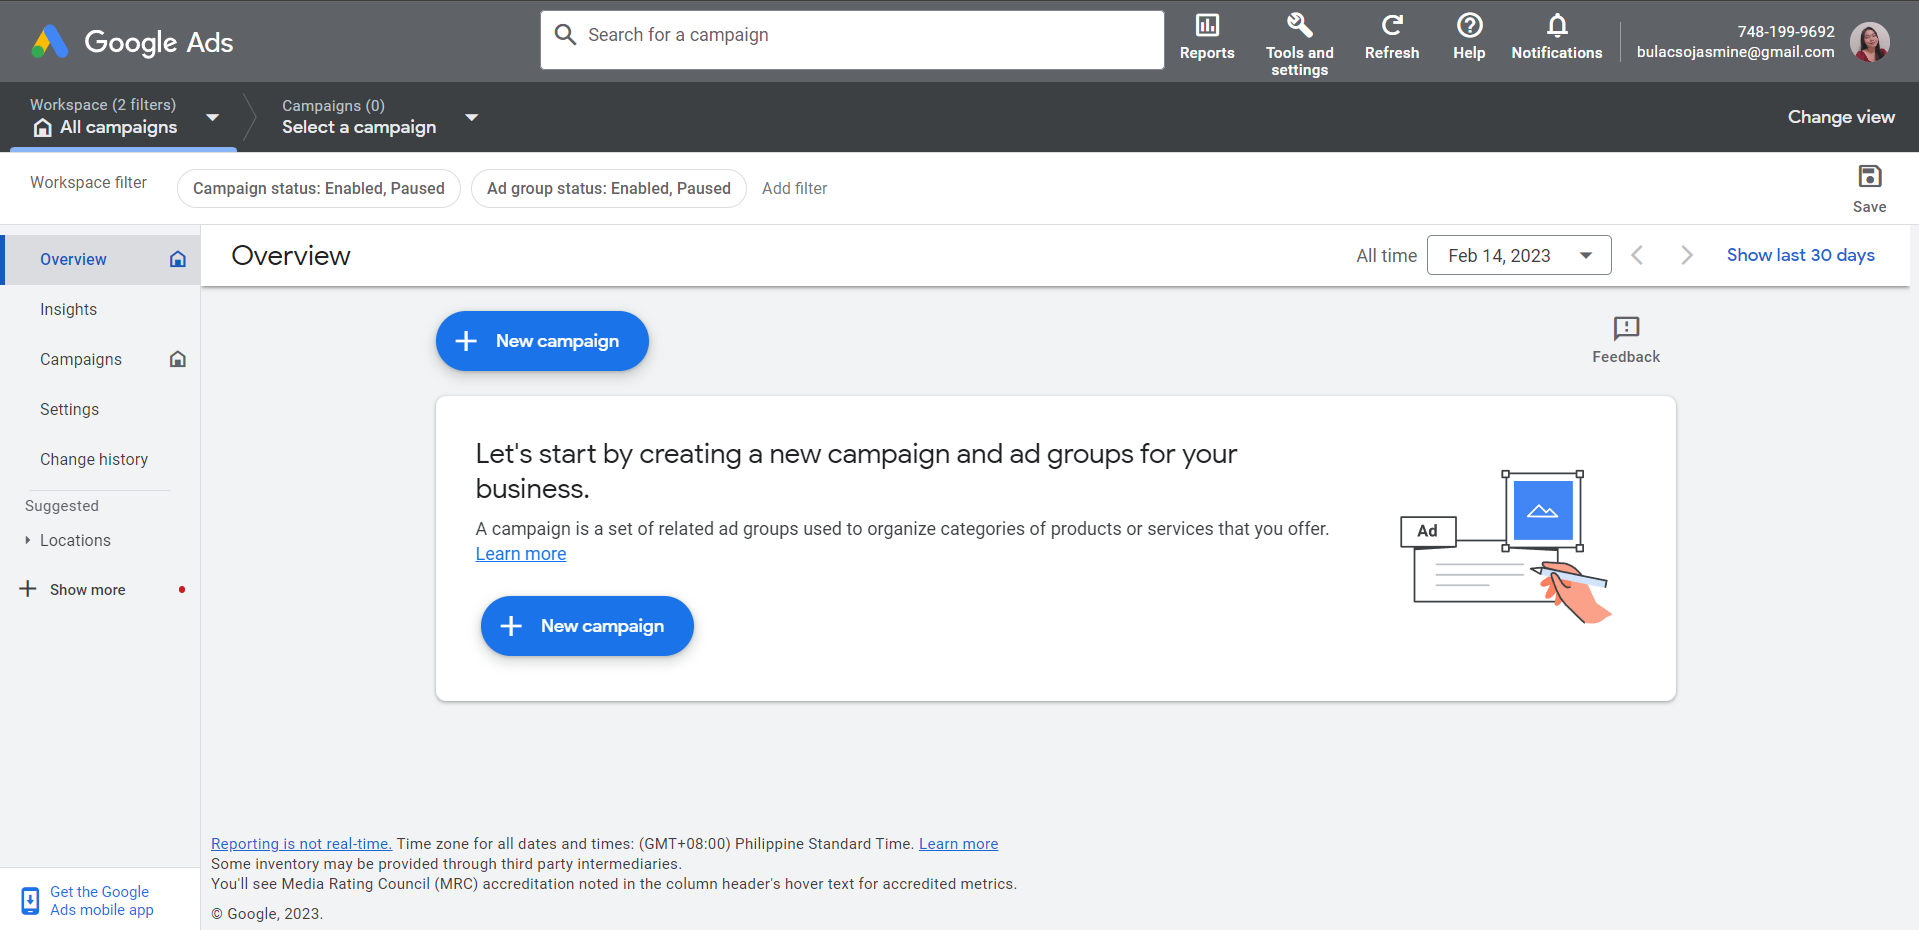1919x930 pixels.
Task: Click the Search for a campaign field
Action: (x=852, y=40)
